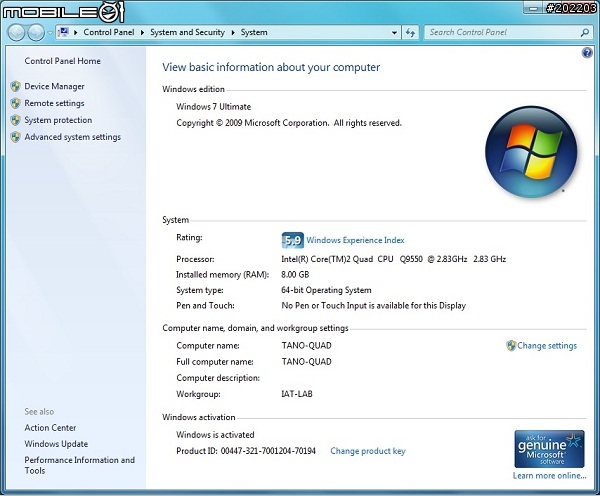Click the shield icon beside System protection
The width and height of the screenshot is (600, 496).
click(15, 120)
